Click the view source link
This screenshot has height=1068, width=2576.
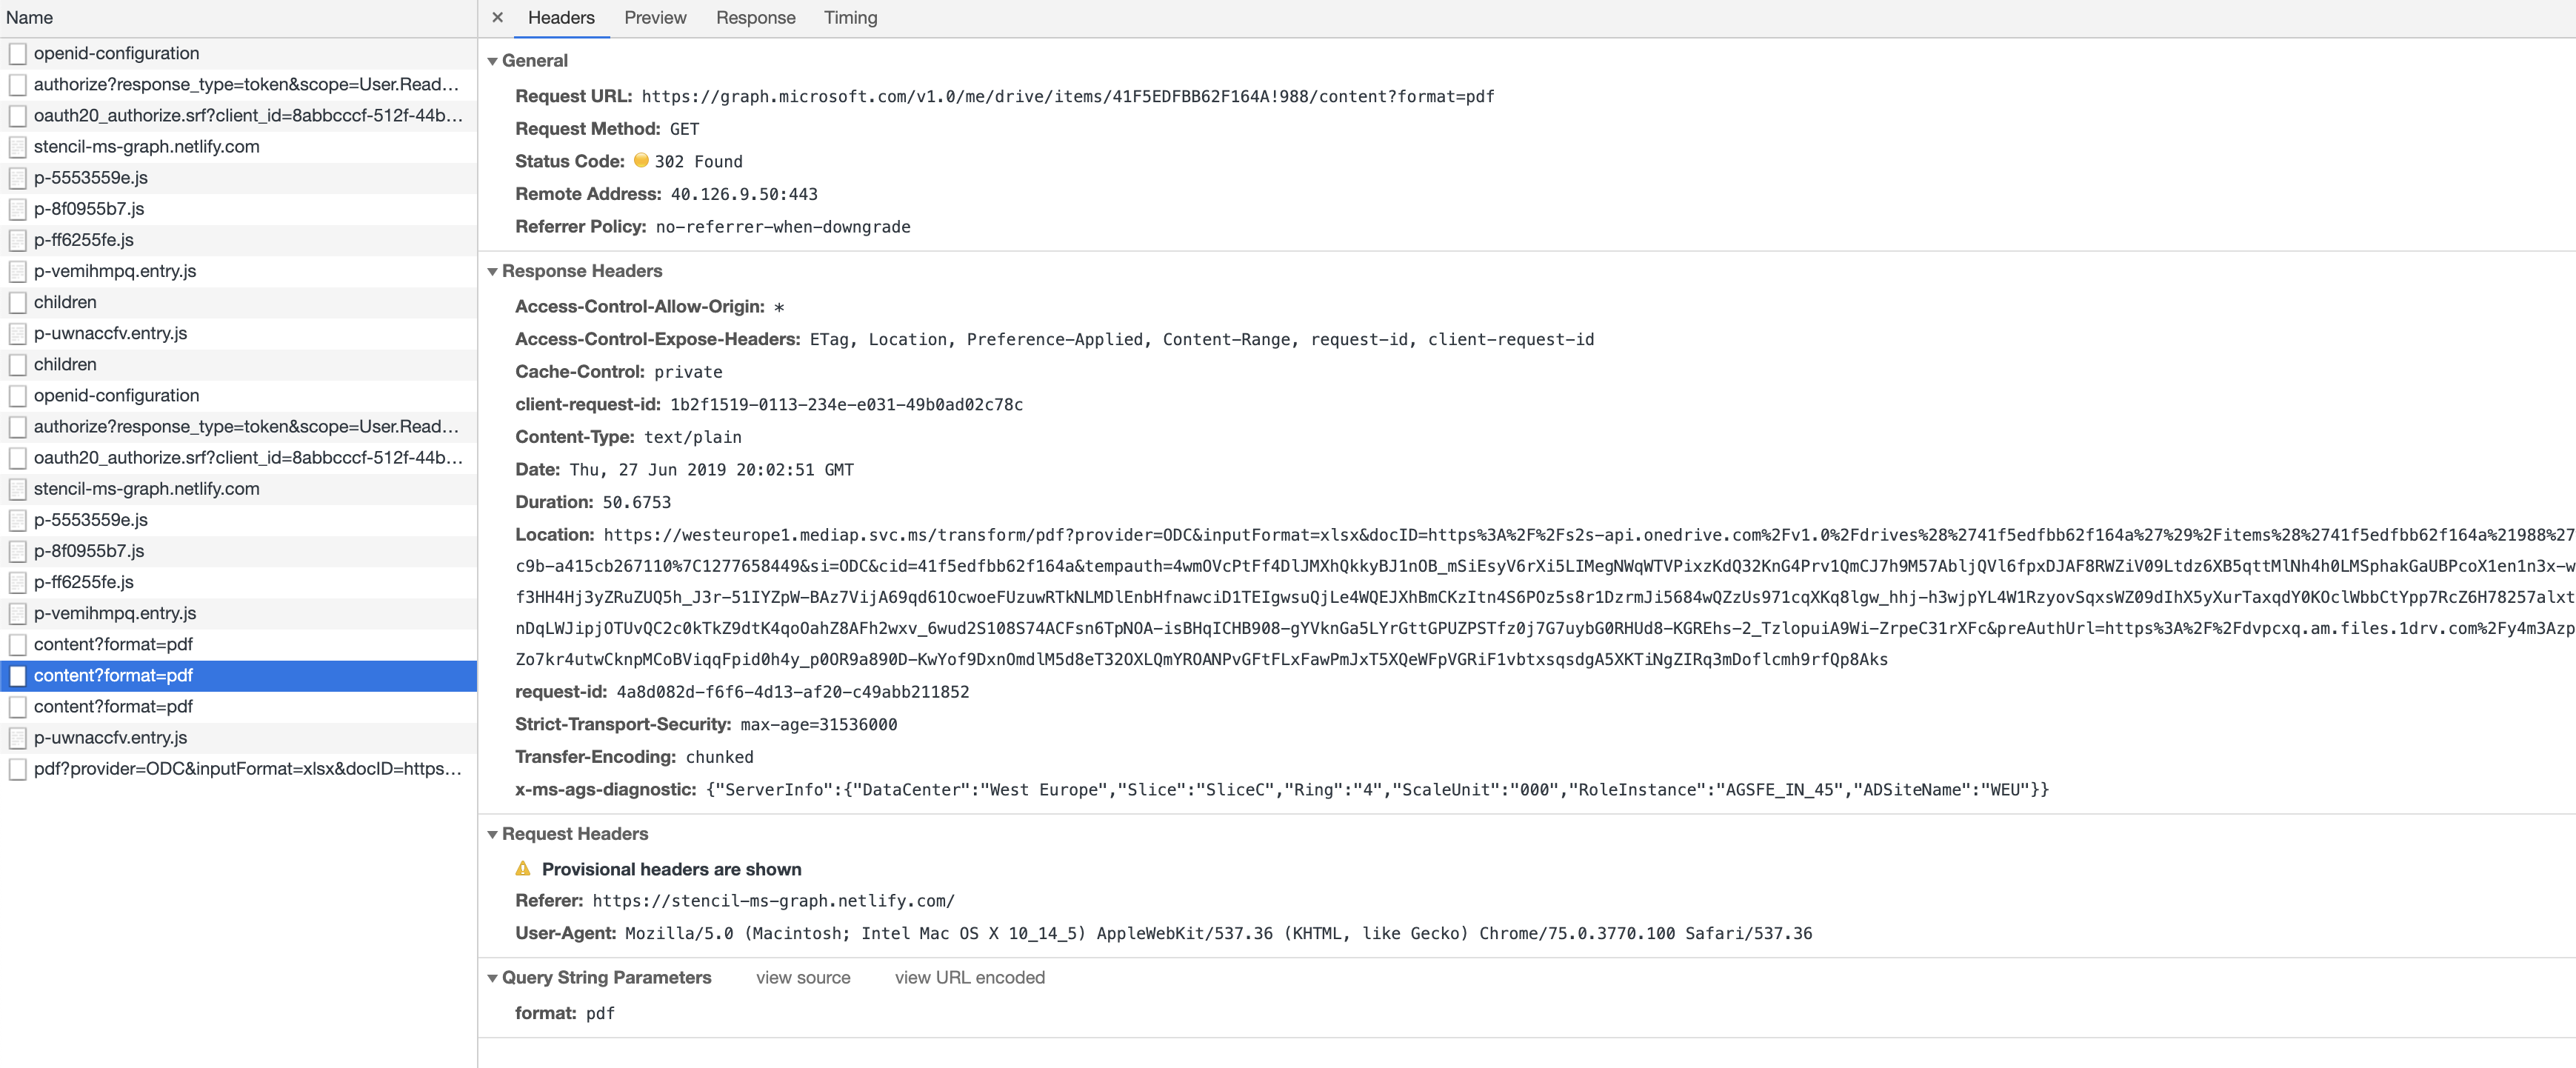pyautogui.click(x=803, y=977)
